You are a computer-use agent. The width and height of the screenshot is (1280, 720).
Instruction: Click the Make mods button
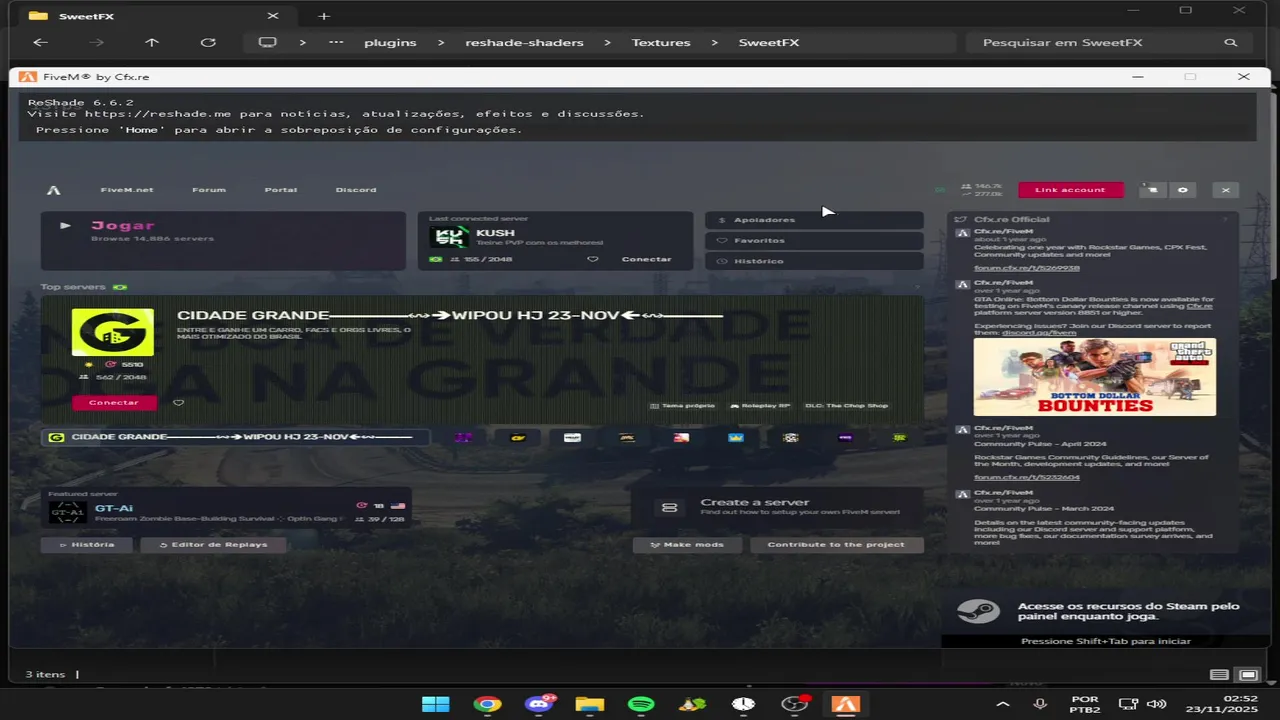[687, 545]
